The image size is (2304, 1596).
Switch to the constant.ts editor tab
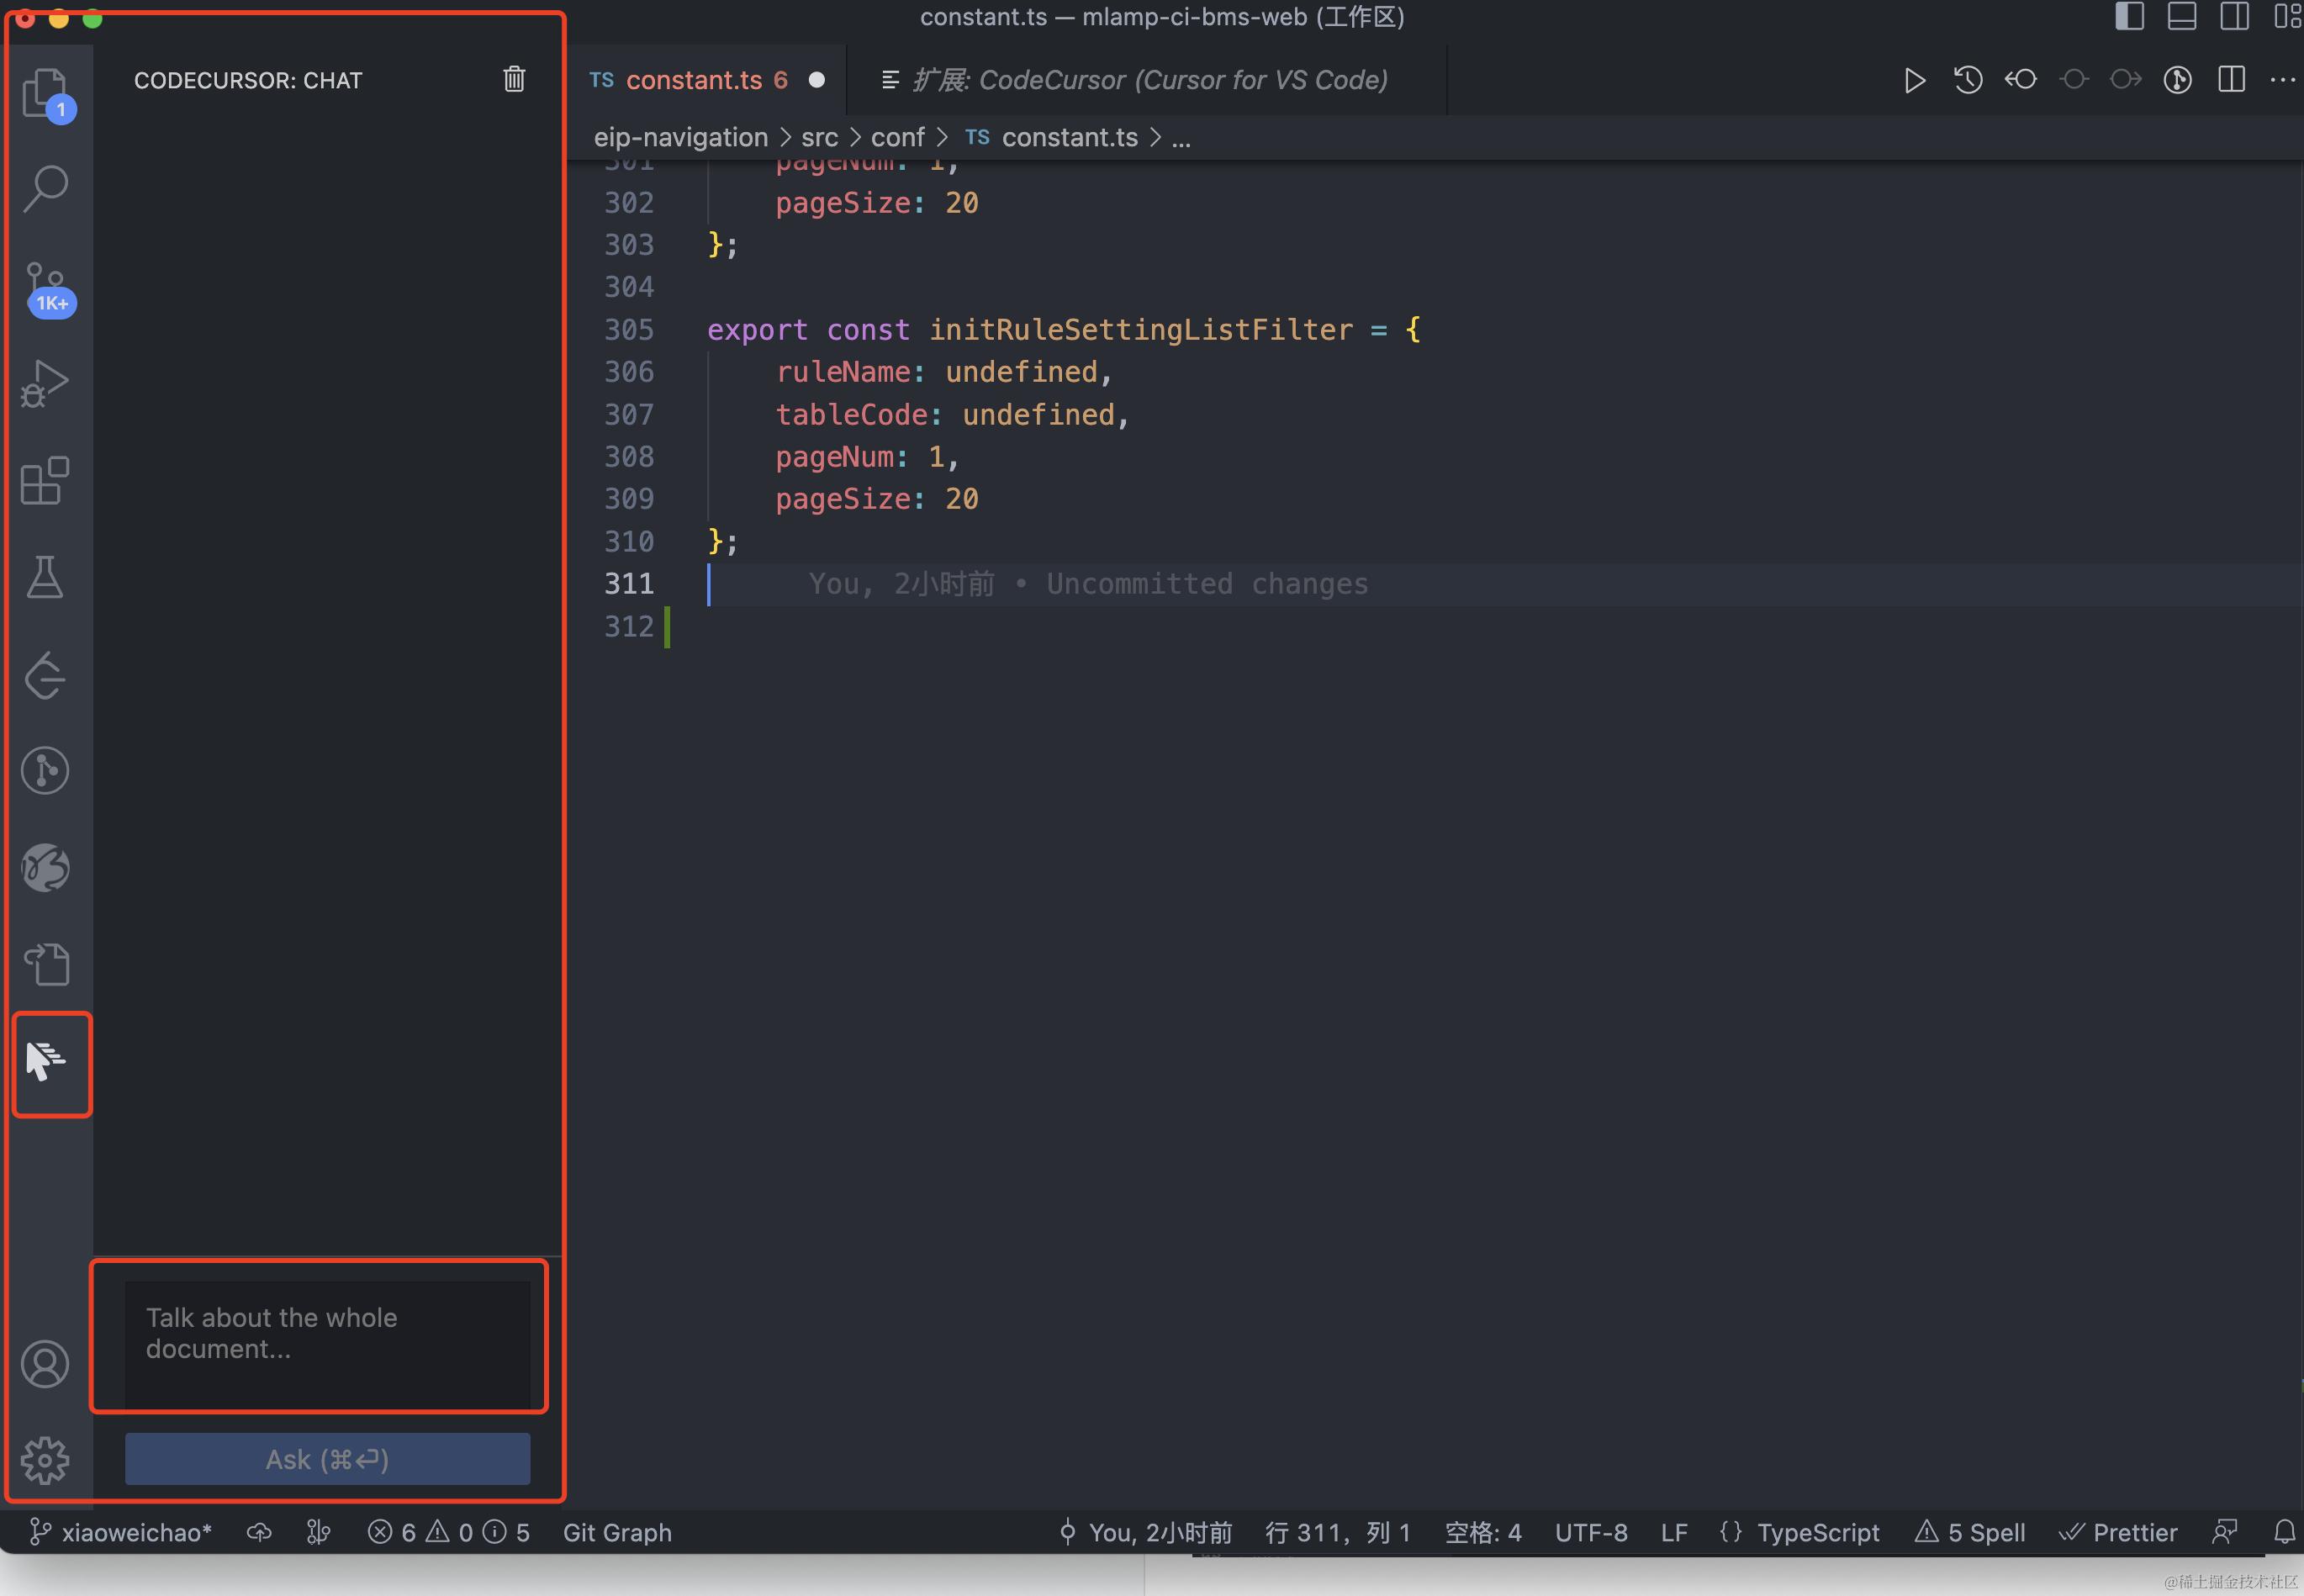click(694, 80)
